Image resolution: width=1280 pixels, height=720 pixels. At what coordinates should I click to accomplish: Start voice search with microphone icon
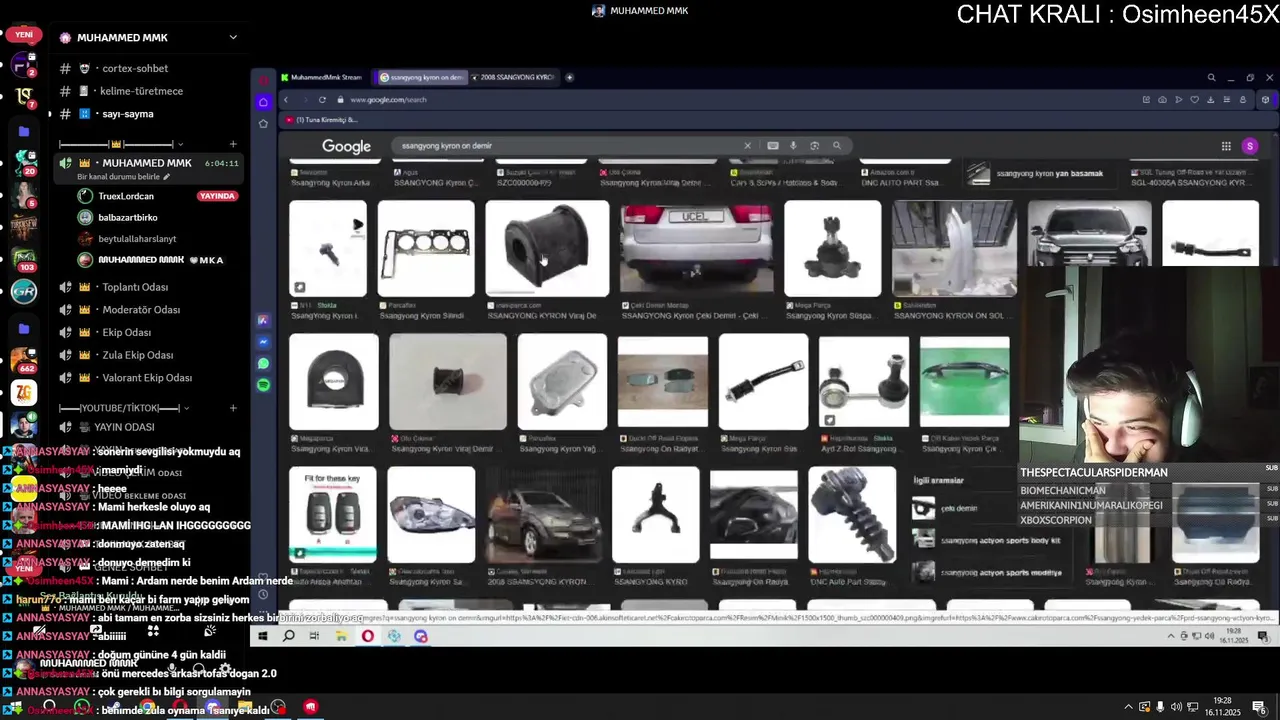pyautogui.click(x=793, y=146)
